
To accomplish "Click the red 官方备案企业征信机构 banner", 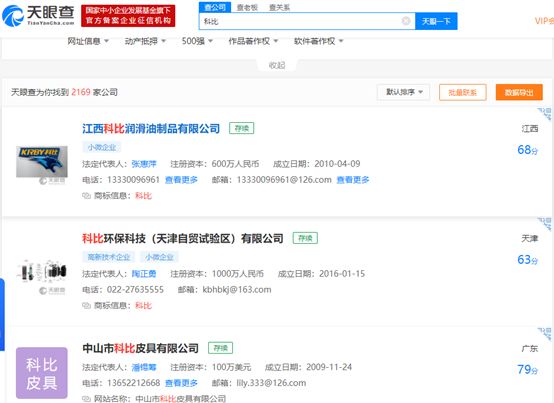I will click(128, 16).
